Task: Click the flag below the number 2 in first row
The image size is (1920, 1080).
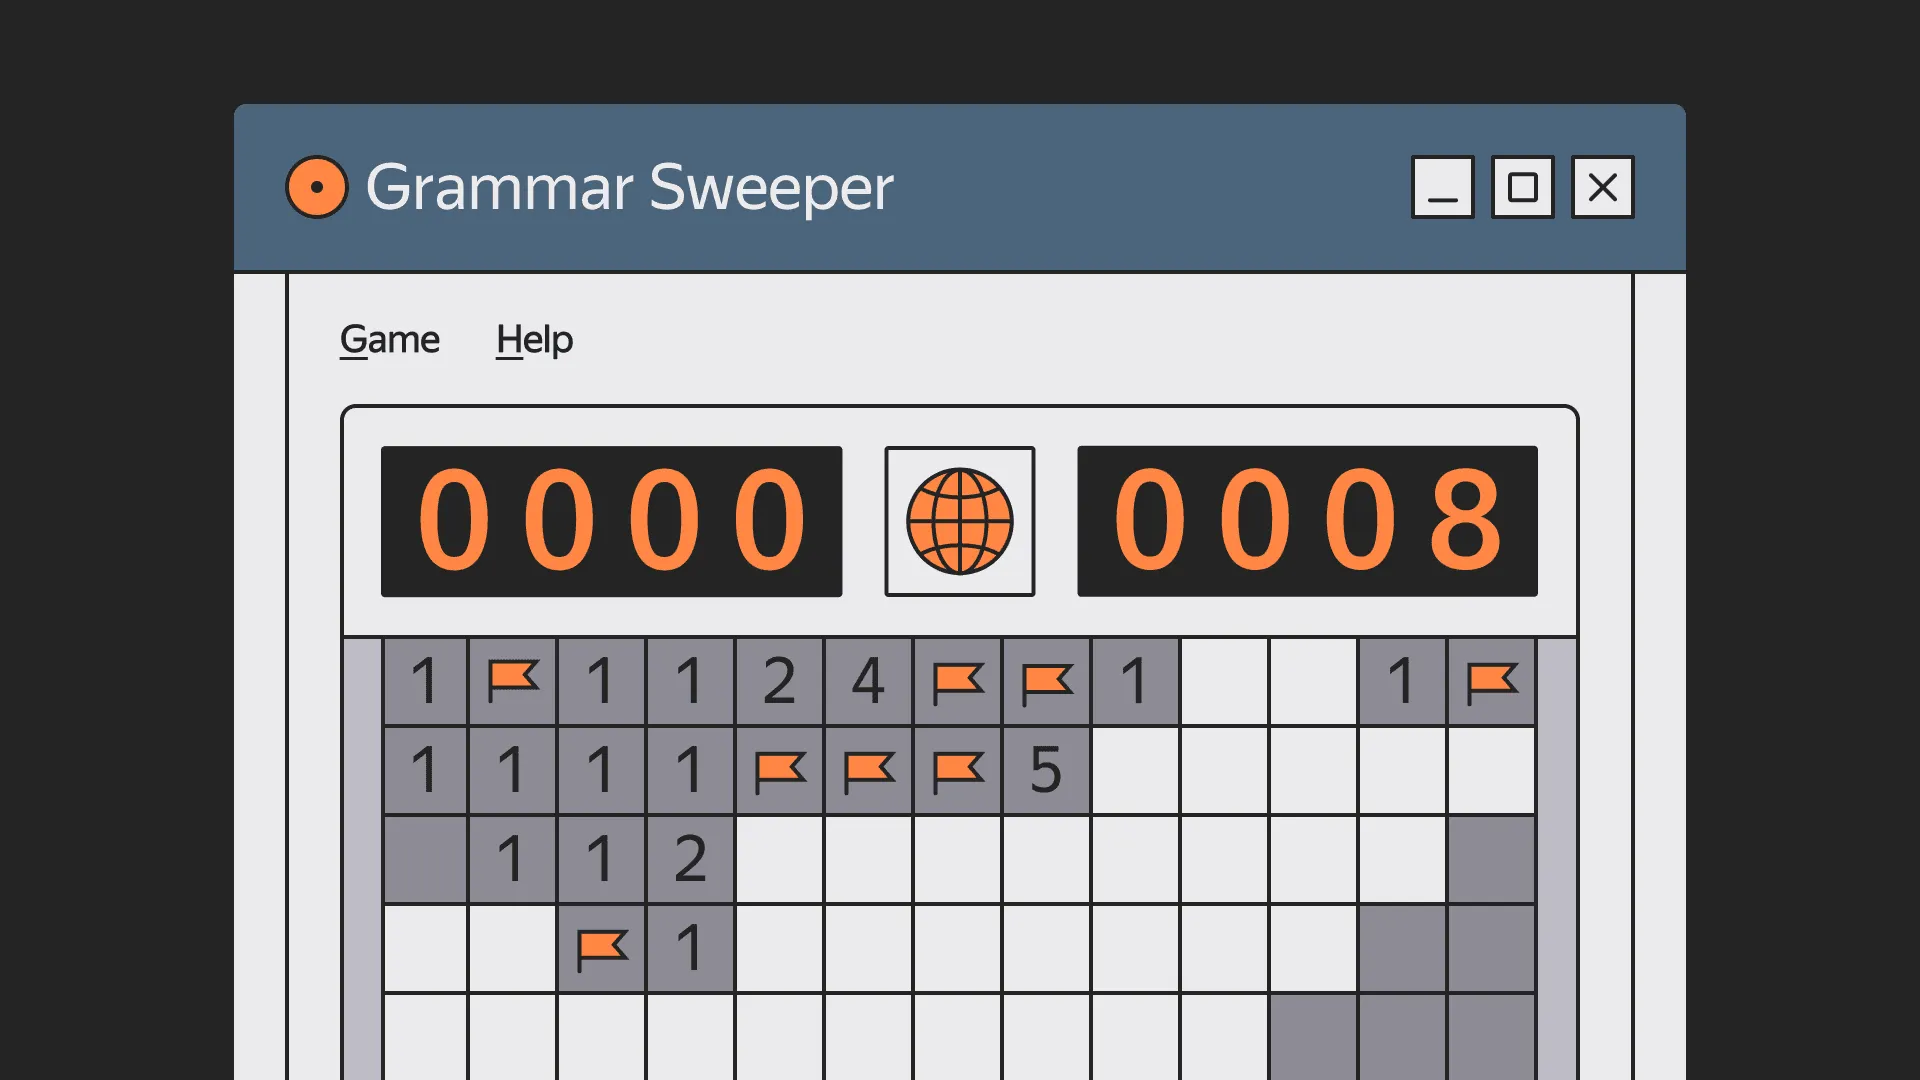Action: coord(779,770)
